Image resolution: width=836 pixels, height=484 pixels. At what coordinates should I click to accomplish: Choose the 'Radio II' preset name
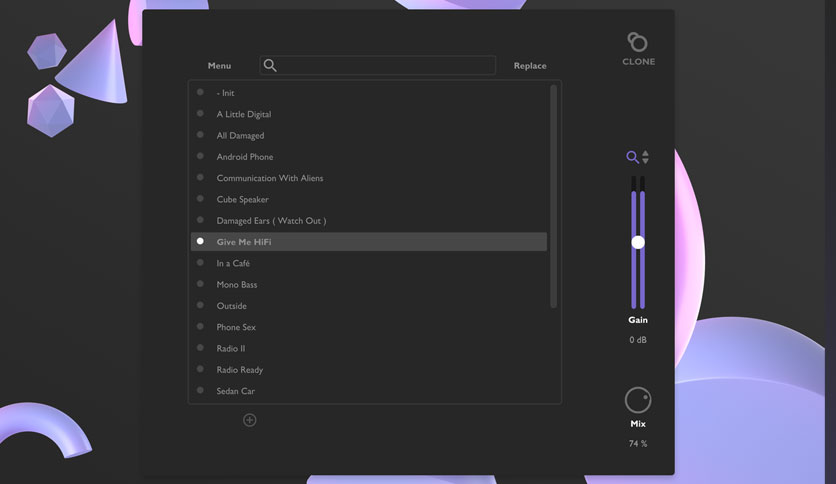click(x=231, y=349)
